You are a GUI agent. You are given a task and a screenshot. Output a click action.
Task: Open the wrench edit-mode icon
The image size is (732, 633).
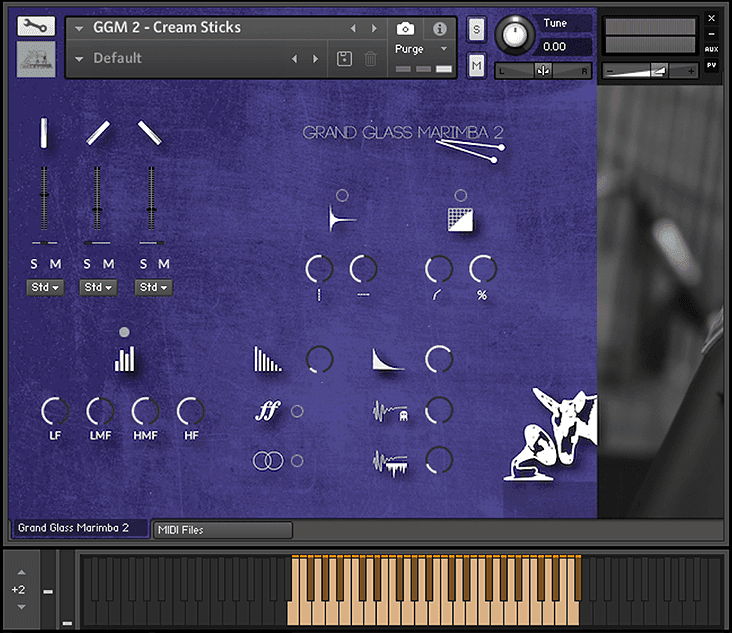[x=36, y=26]
